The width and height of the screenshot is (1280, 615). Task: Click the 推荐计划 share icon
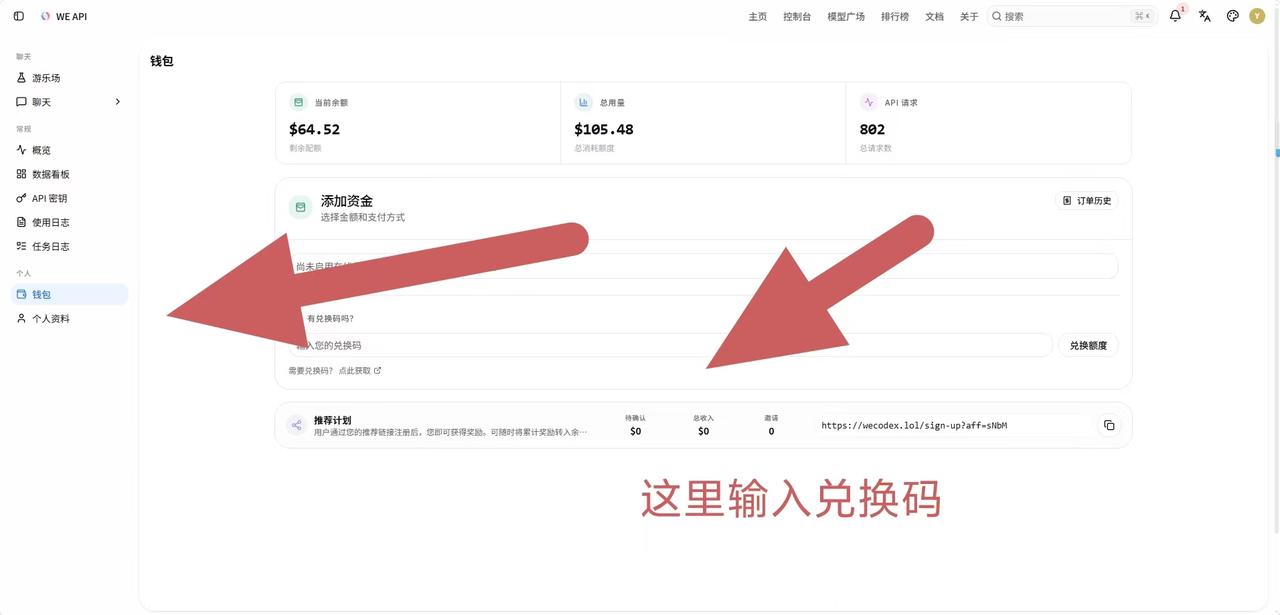(296, 425)
